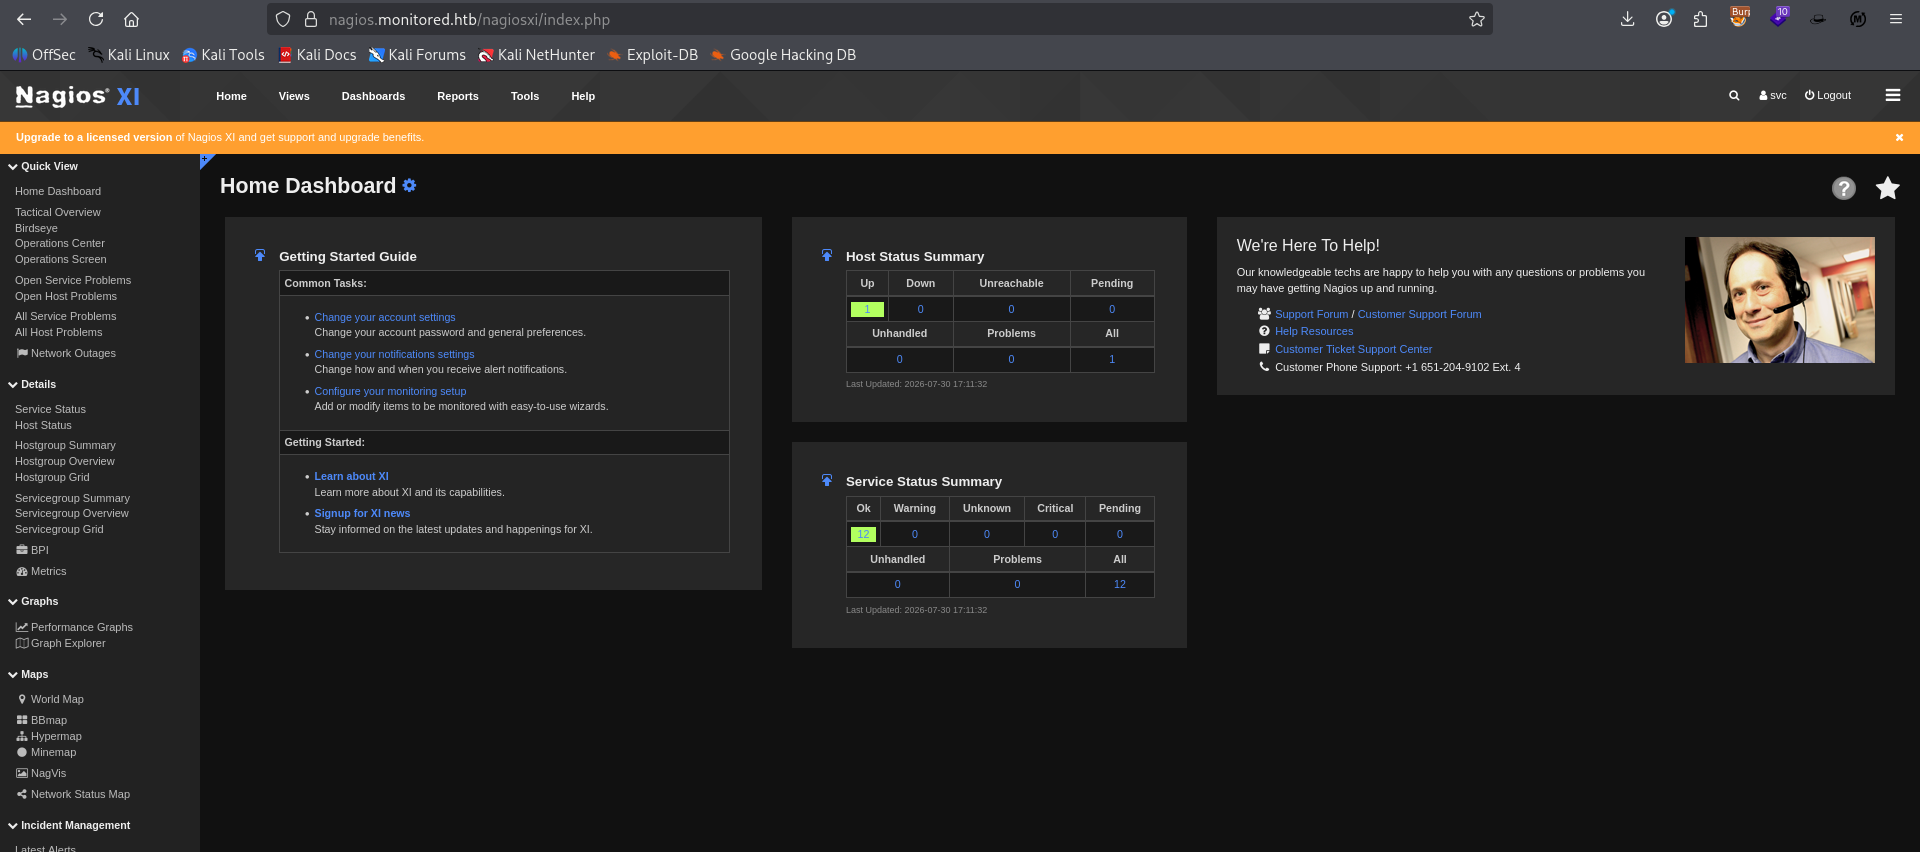Open NagVis in the sidebar
This screenshot has height=852, width=1920.
(x=41, y=773)
